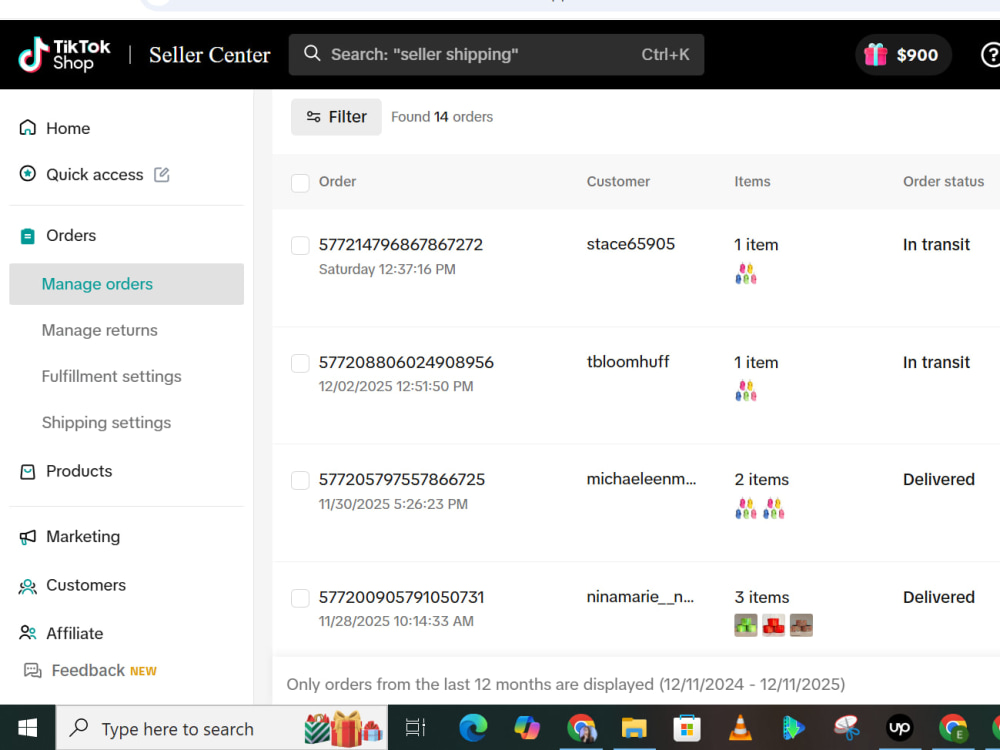Click the Feedback chat icon
1000x750 pixels.
[33, 670]
